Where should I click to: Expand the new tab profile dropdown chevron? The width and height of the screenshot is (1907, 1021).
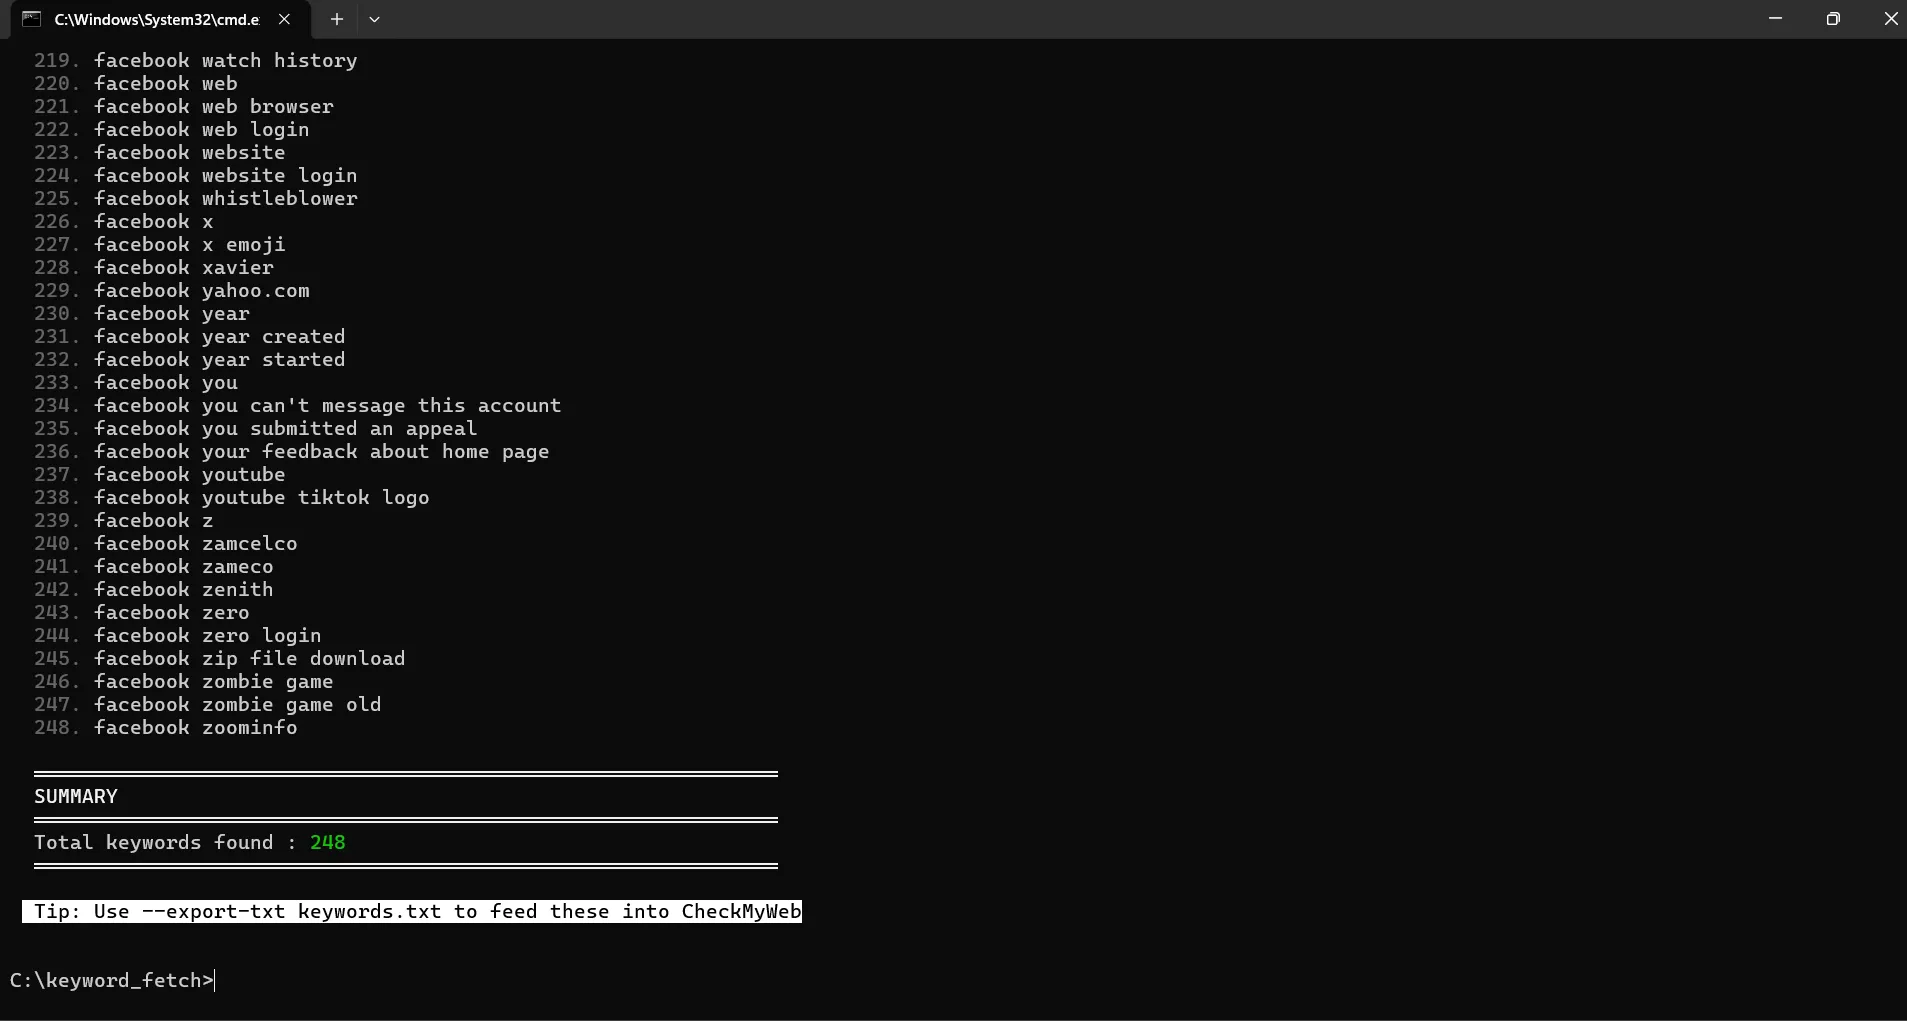374,19
